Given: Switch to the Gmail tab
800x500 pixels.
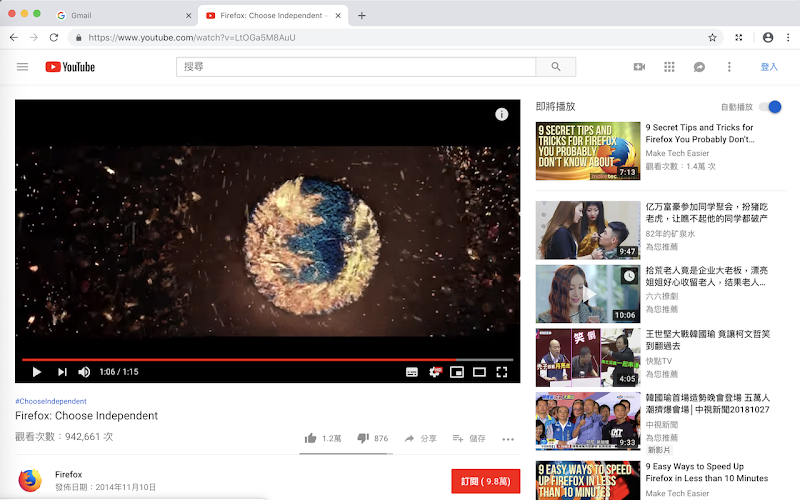Looking at the screenshot, I should [x=122, y=15].
